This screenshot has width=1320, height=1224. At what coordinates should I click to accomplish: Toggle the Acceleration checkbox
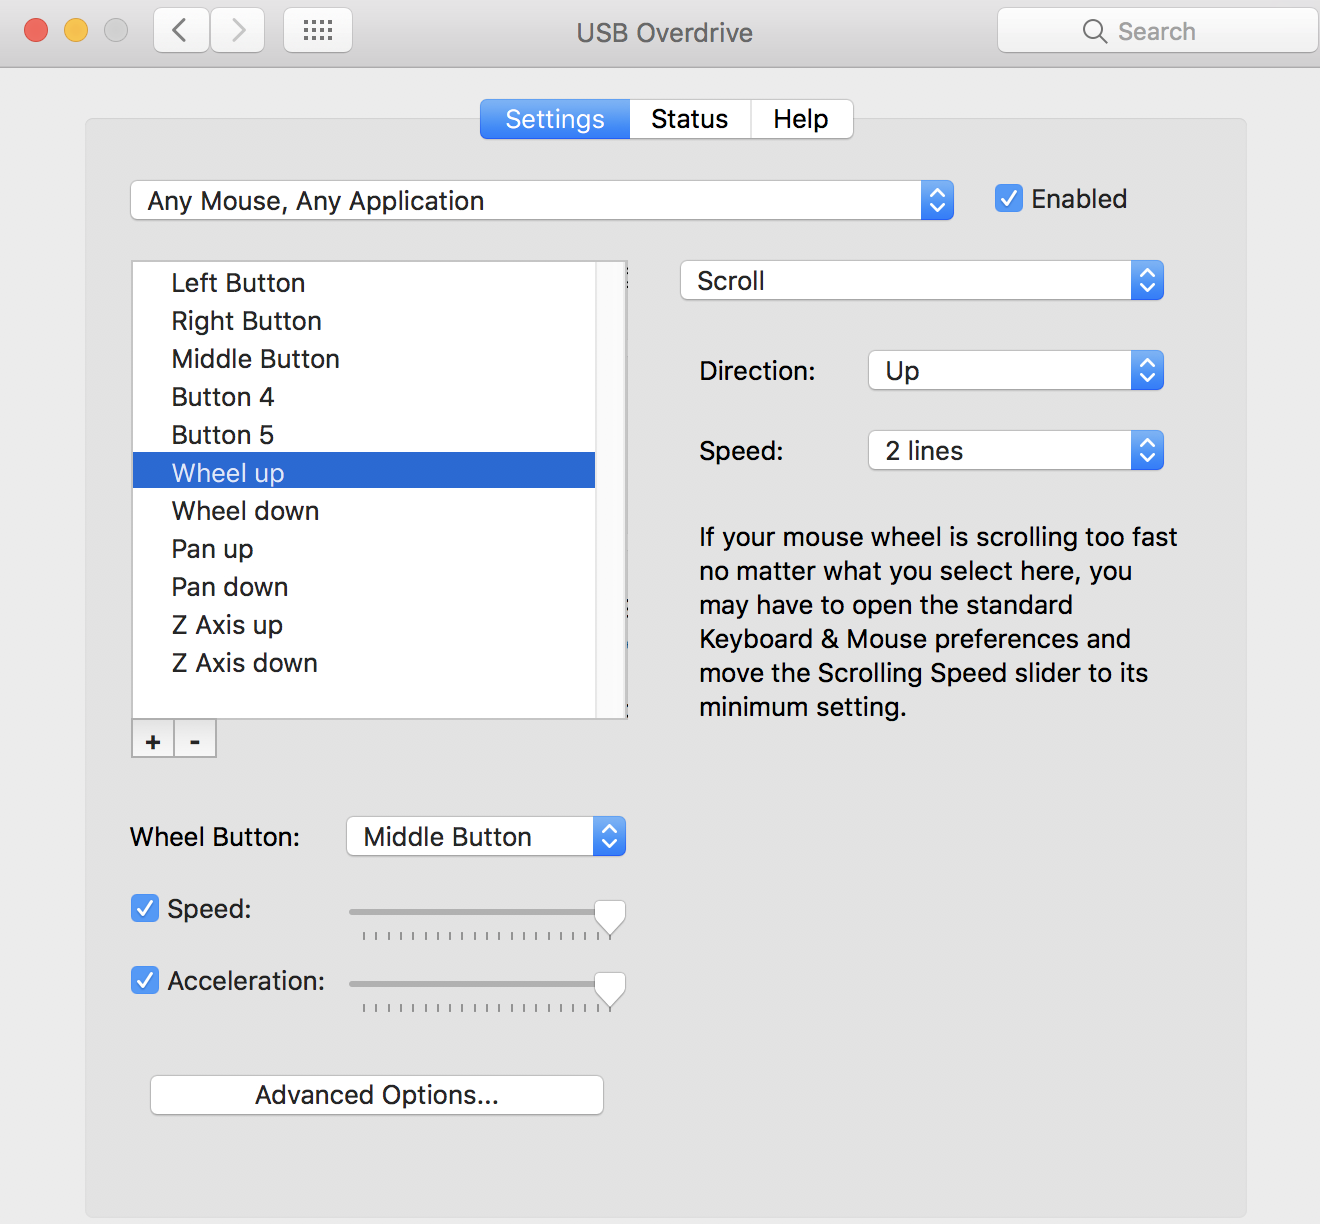coord(145,980)
